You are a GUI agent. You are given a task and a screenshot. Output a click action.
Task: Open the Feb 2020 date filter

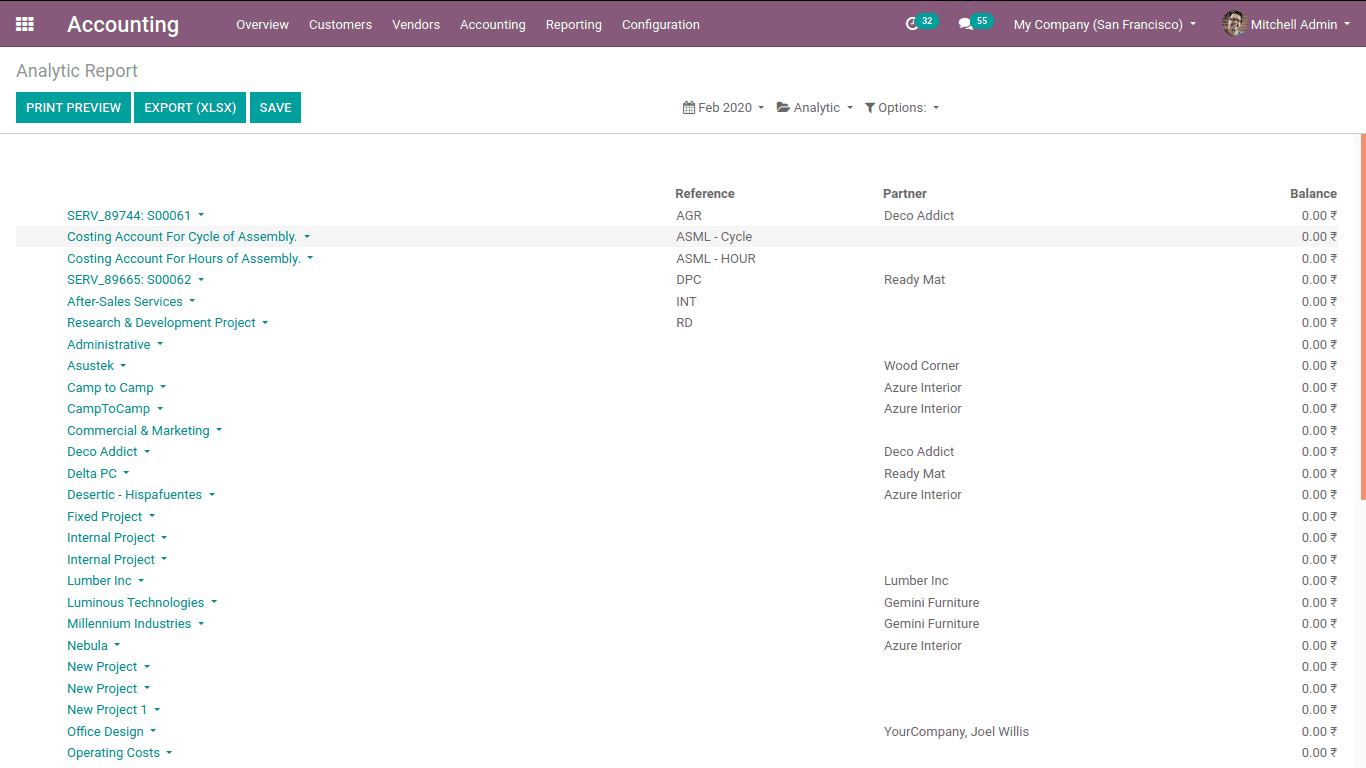tap(724, 108)
